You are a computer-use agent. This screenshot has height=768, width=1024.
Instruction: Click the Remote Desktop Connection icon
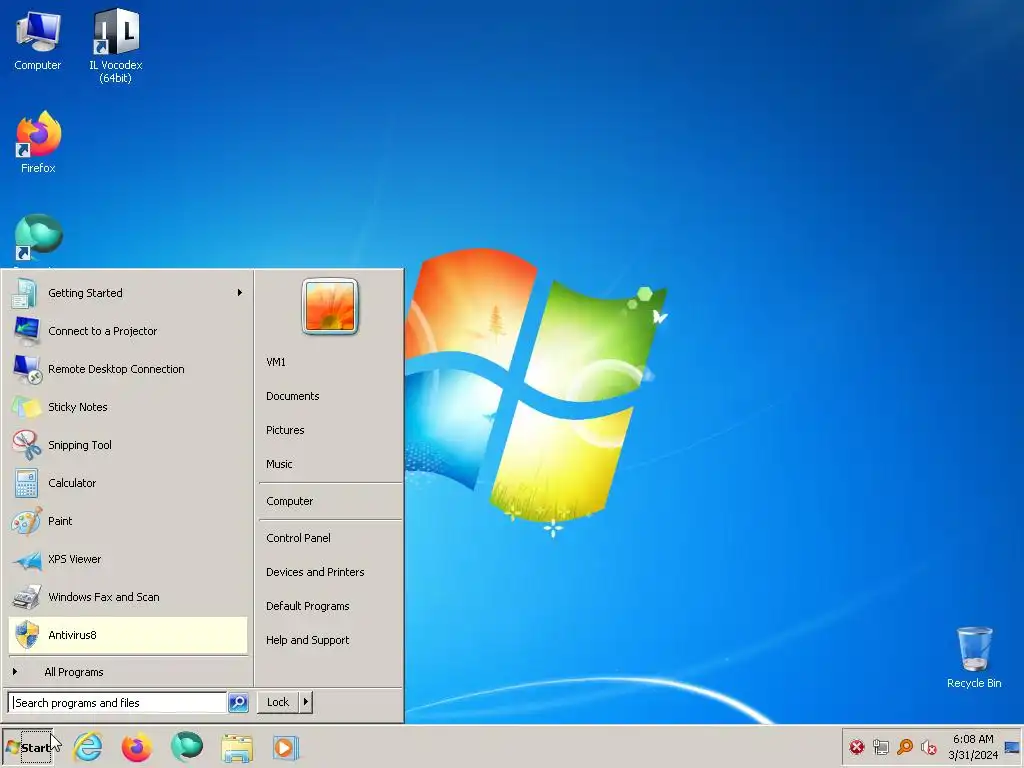[27, 369]
